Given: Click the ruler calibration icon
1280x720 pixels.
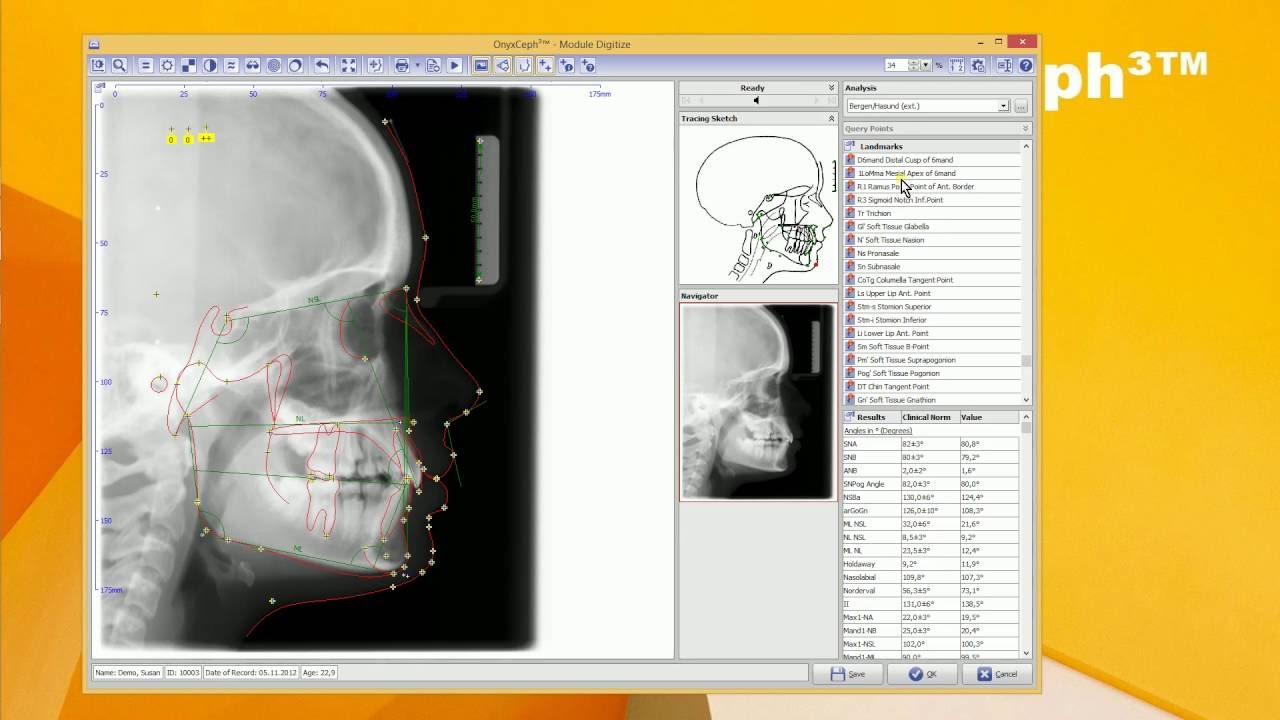Looking at the screenshot, I should click(957, 65).
